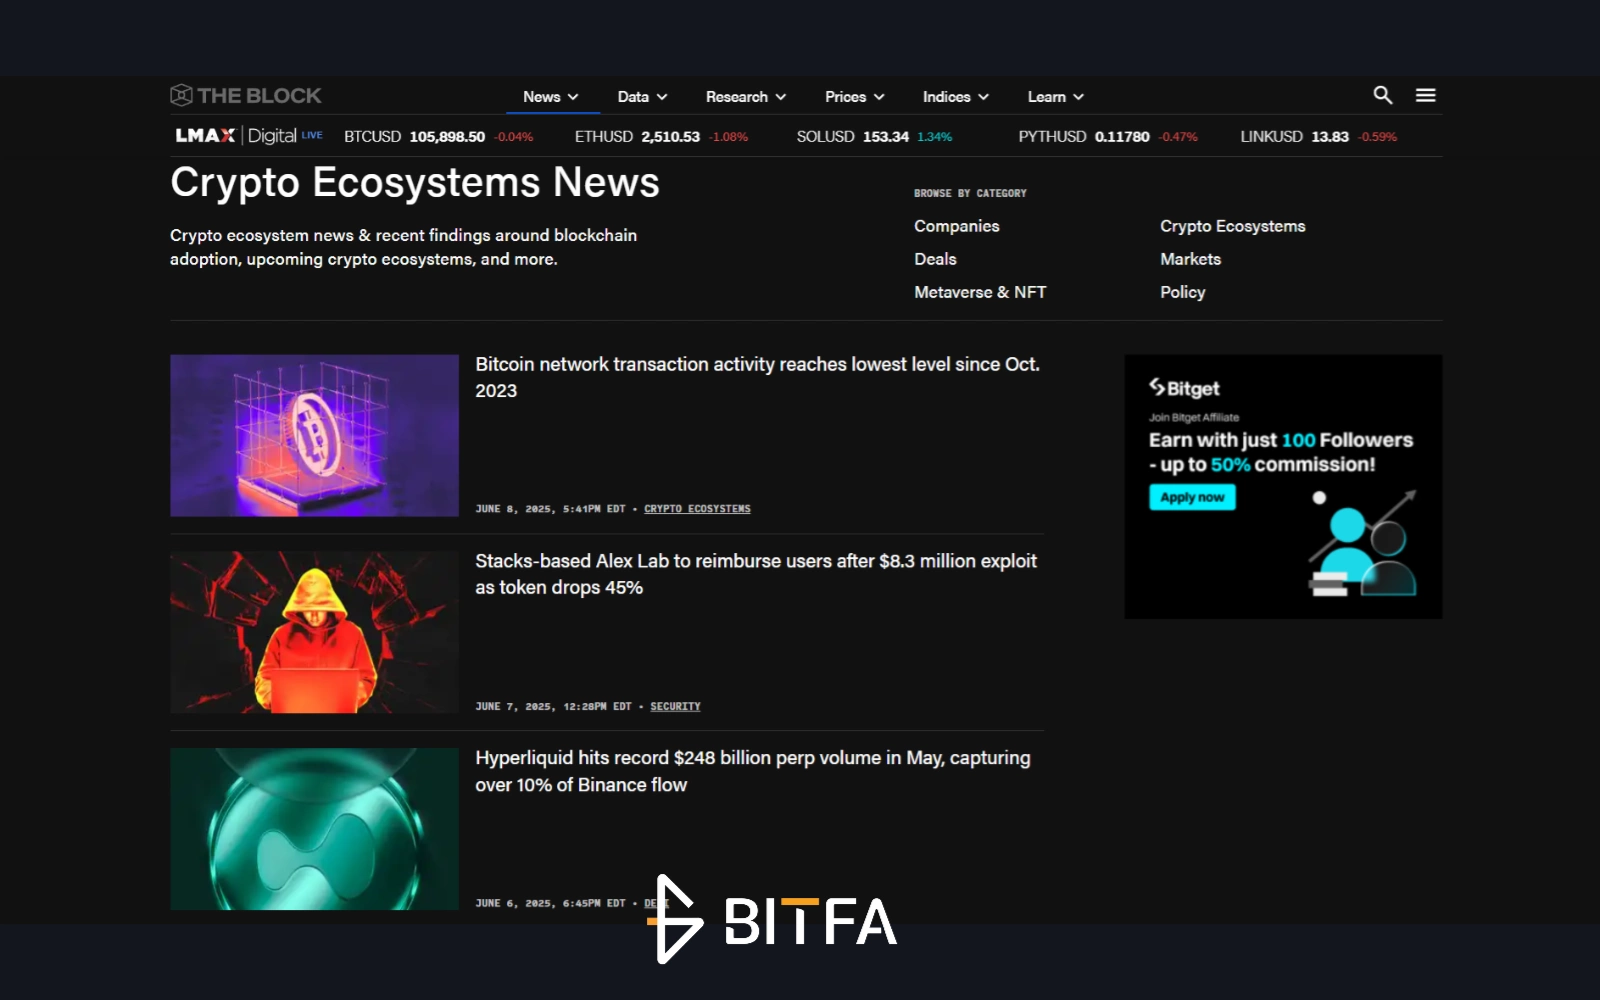Select the CRYPTO ECOSYSTEMS article tag
Screen dimensions: 1600x1000
[x=697, y=509]
